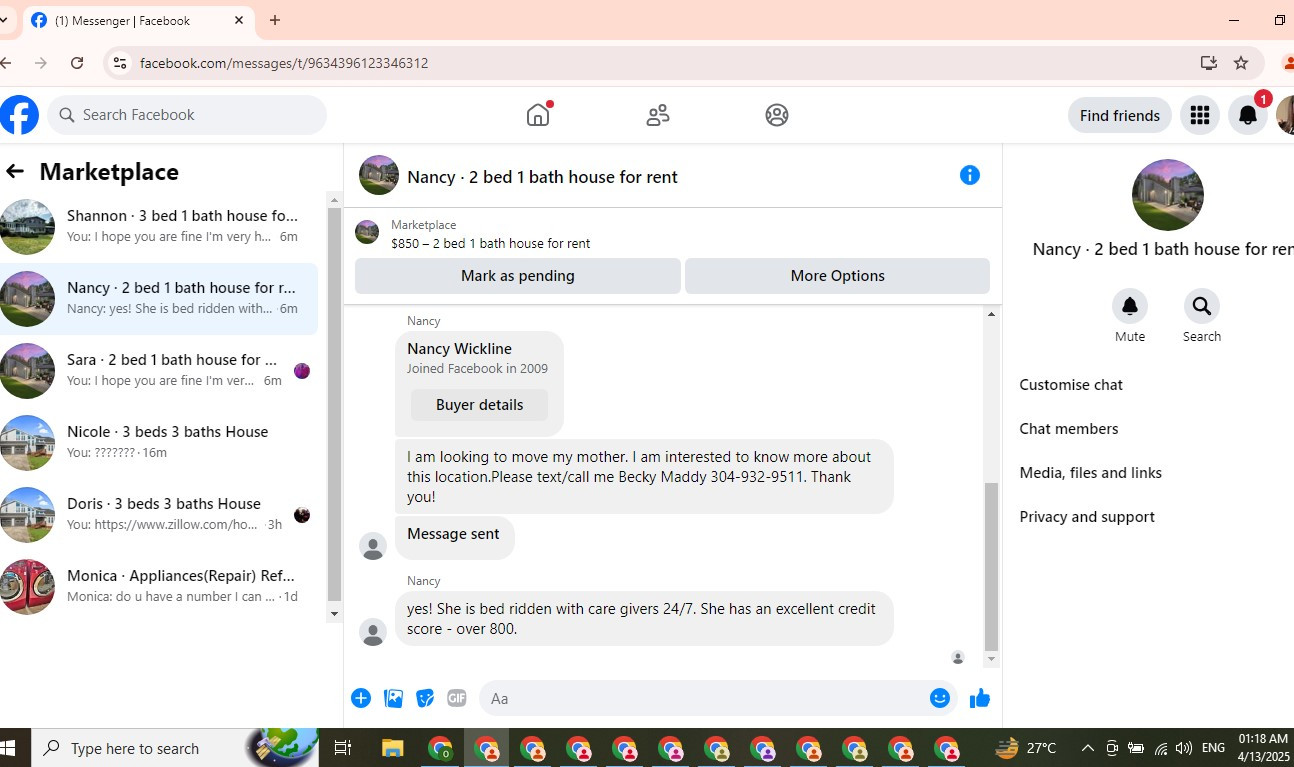Image resolution: width=1294 pixels, height=767 pixels.
Task: Click Find friends button
Action: click(1120, 115)
